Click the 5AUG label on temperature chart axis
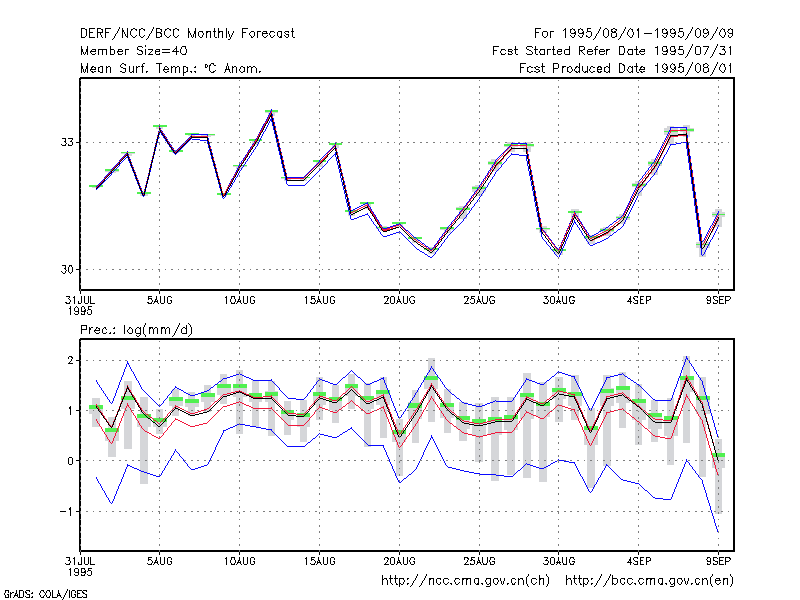Screen dimensions: 800x600 tap(160, 301)
